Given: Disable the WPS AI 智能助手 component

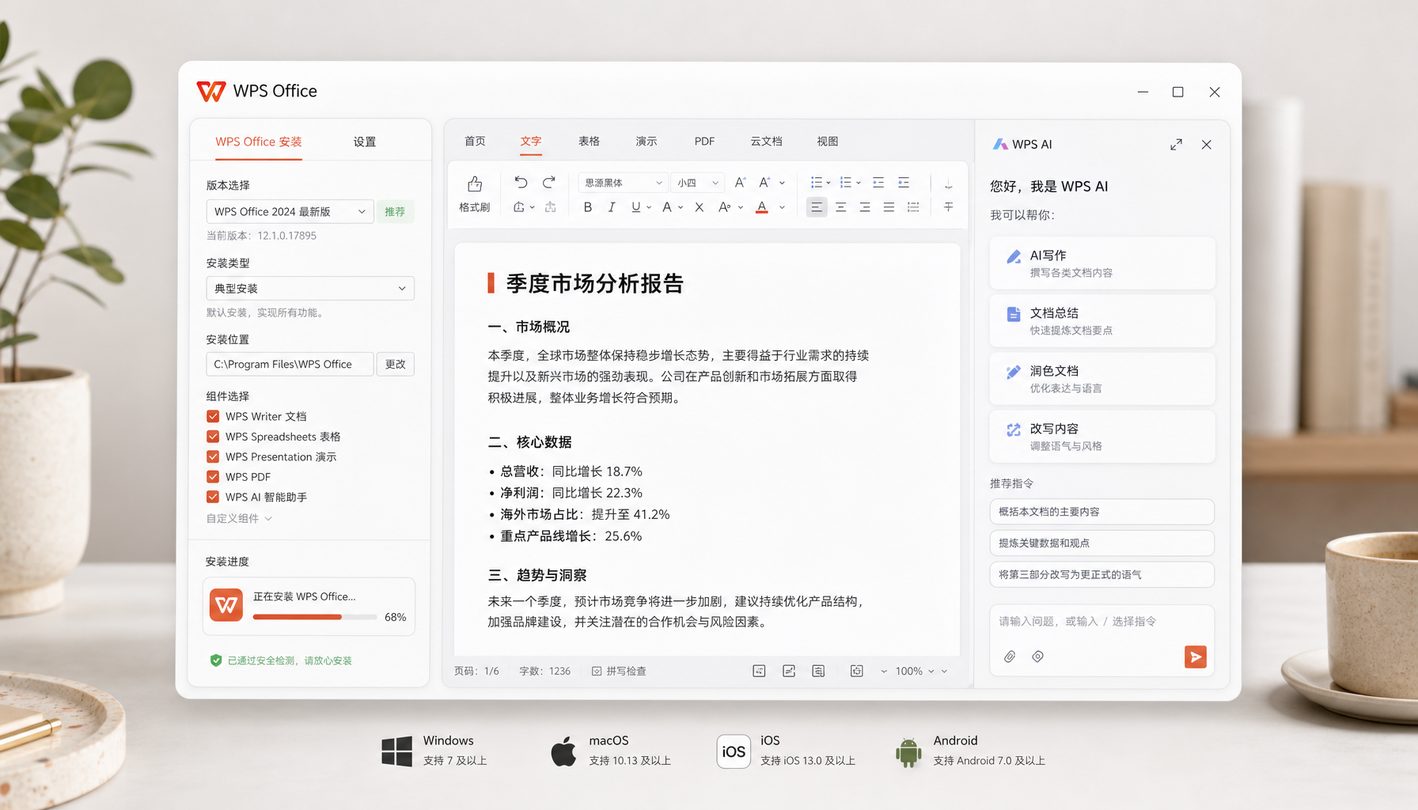Looking at the screenshot, I should pos(213,496).
